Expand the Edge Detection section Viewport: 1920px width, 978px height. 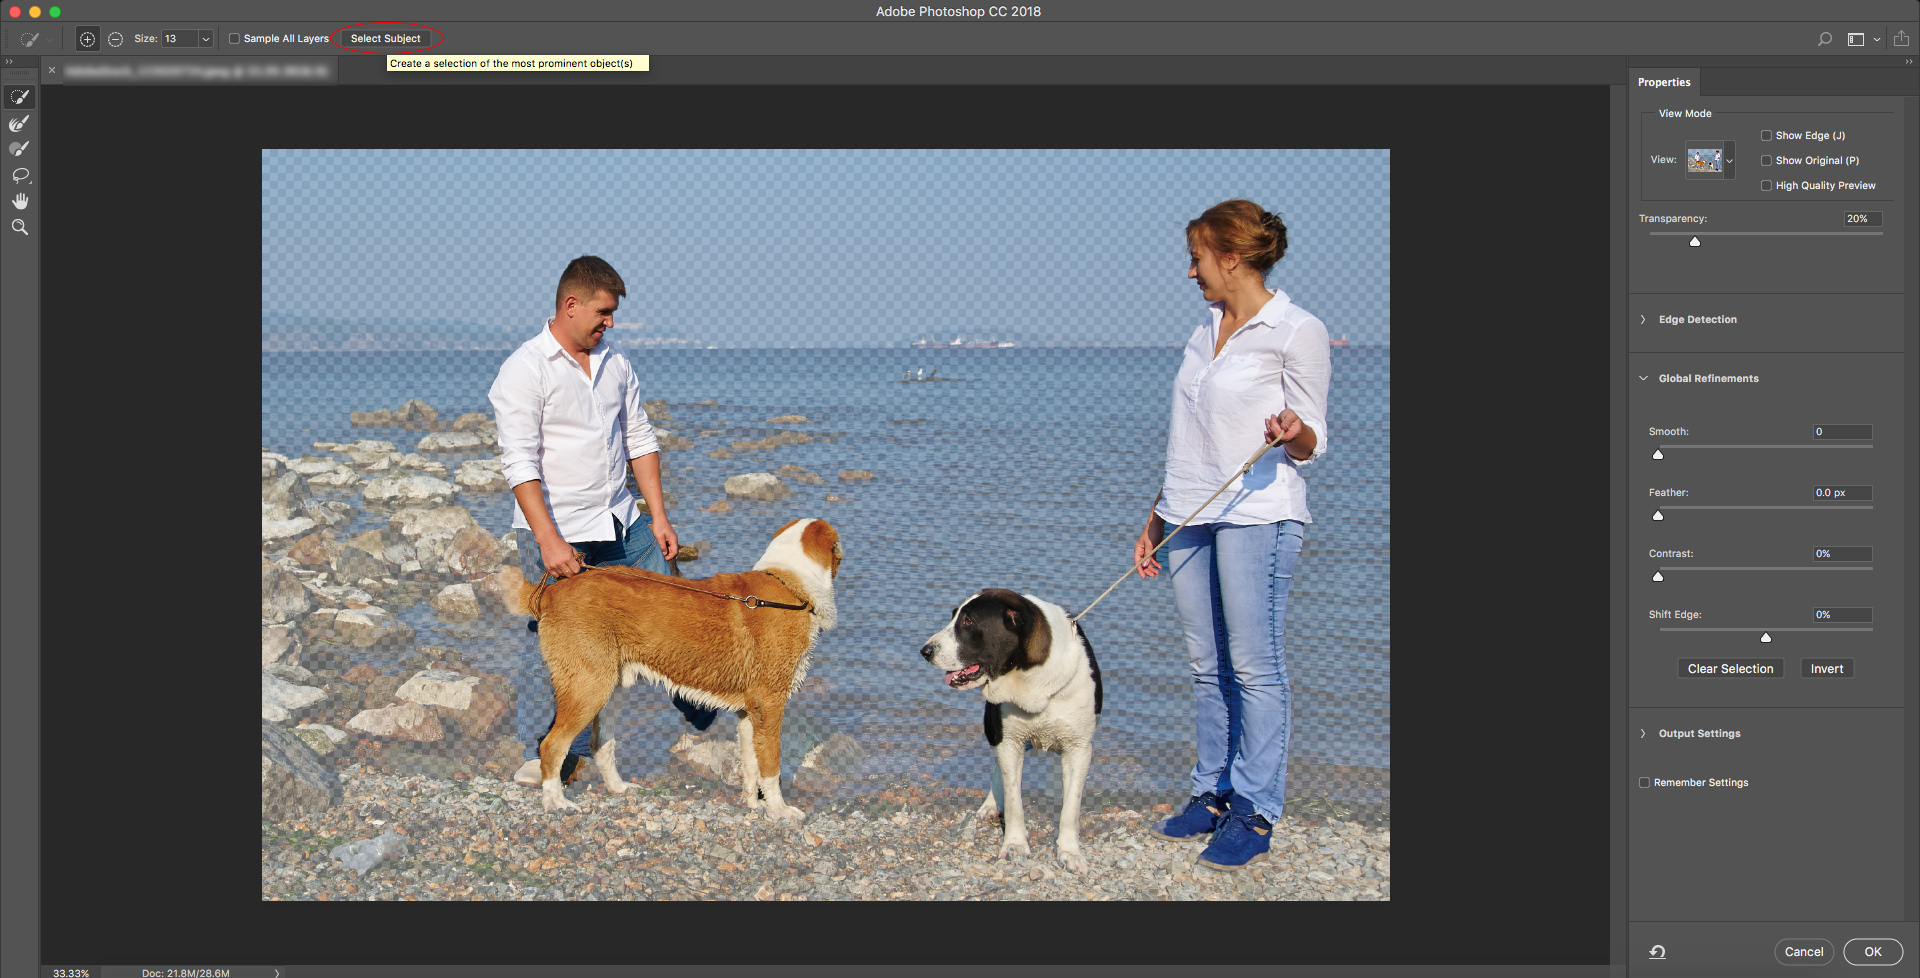(x=1643, y=320)
